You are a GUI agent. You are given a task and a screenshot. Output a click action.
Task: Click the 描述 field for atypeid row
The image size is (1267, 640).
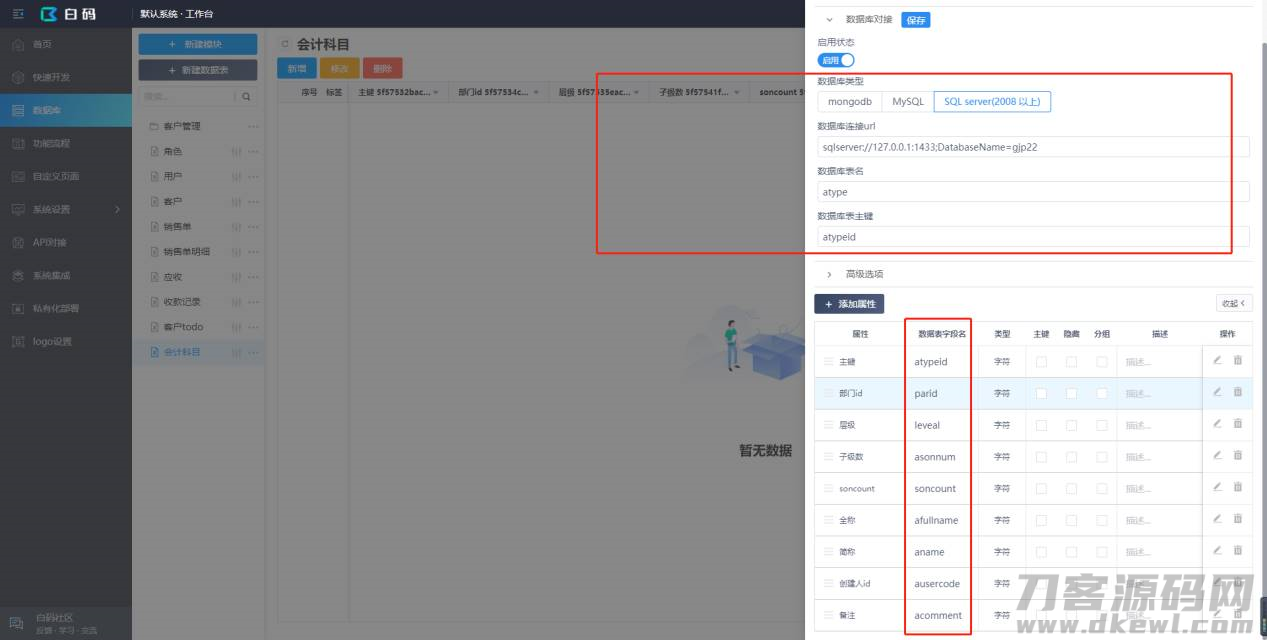(1160, 362)
